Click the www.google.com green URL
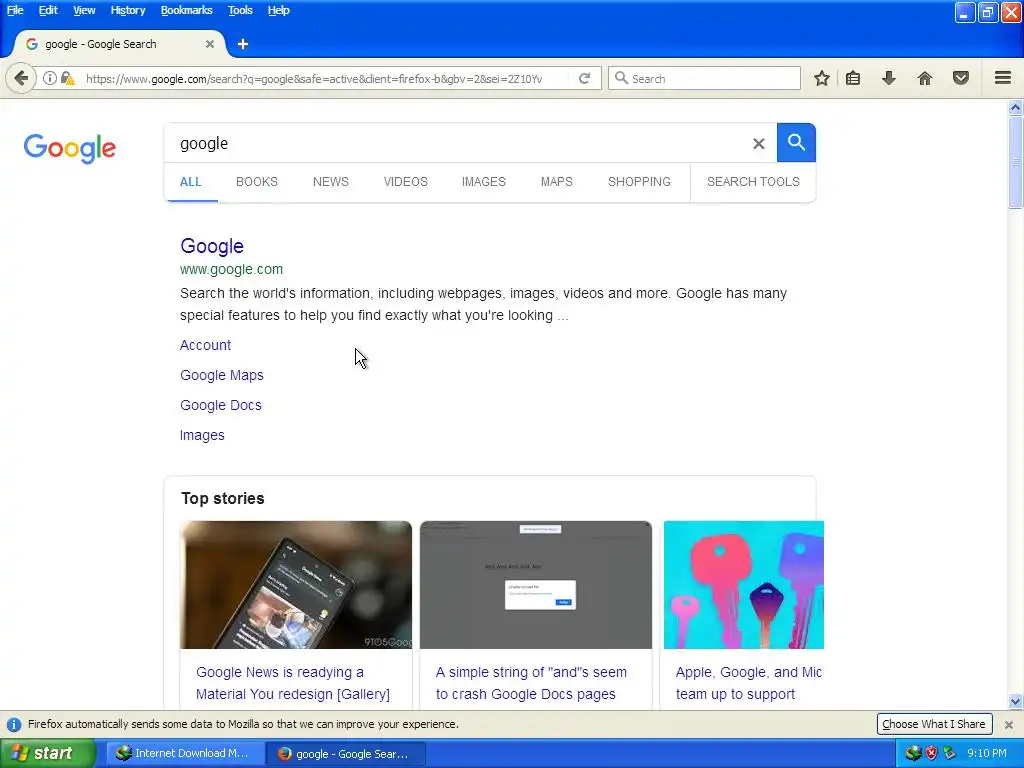The image size is (1024, 768). coord(231,269)
